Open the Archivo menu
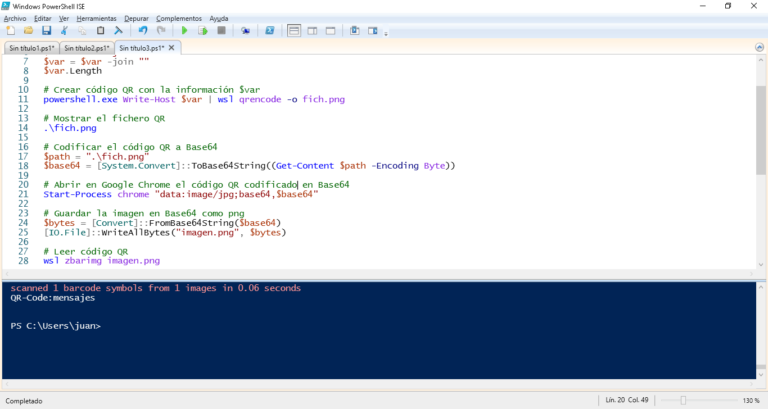Viewport: 768px width, 409px height. (15, 19)
